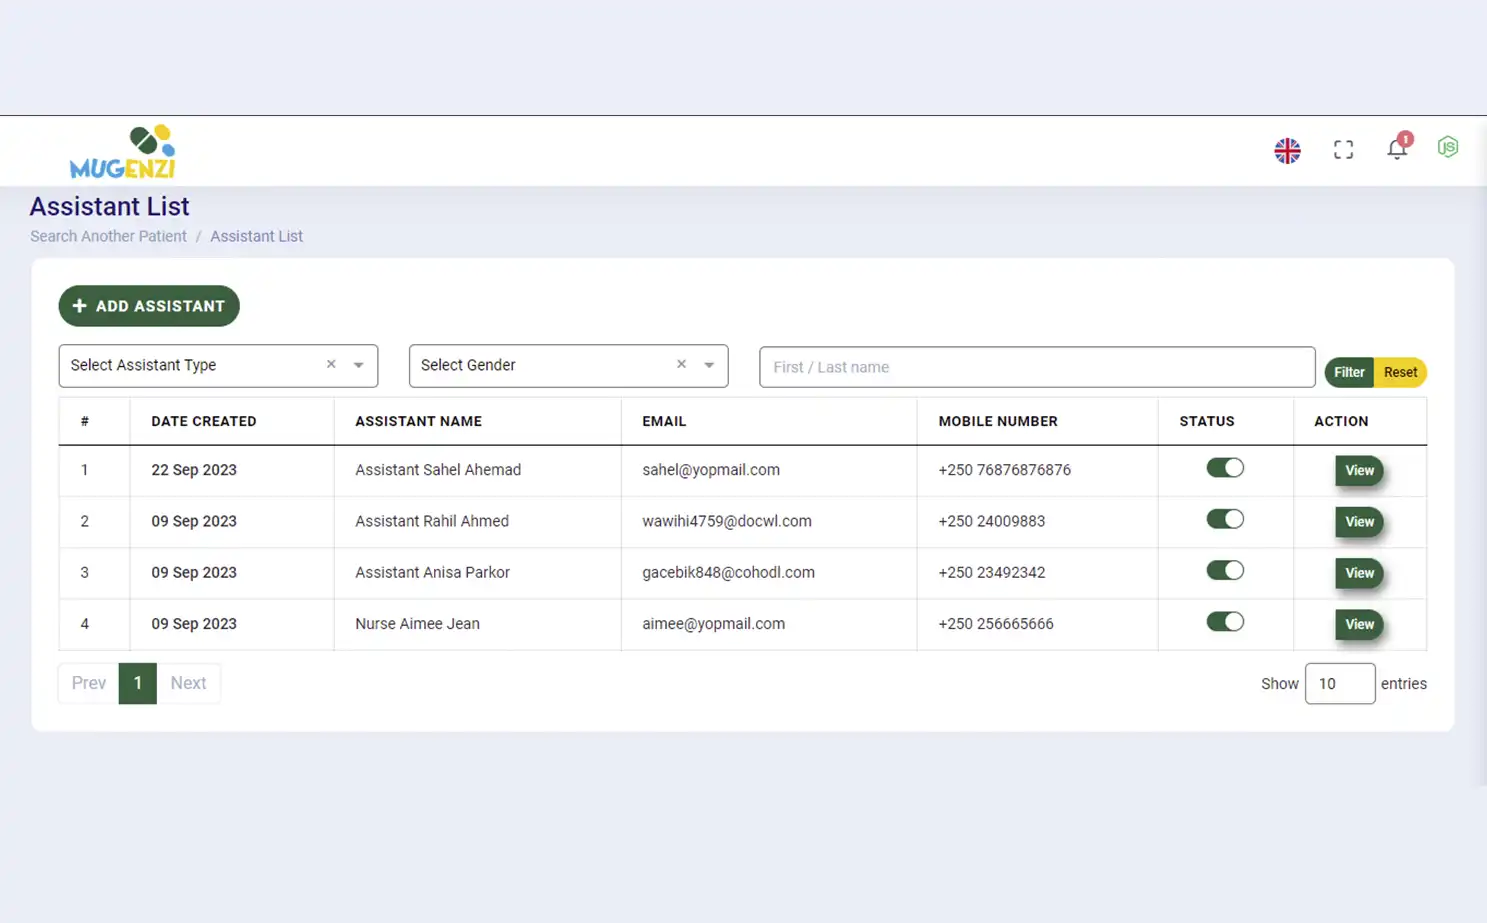This screenshot has height=923, width=1487.
Task: Turn off status for Nurse Aimee Jean
Action: click(1225, 621)
